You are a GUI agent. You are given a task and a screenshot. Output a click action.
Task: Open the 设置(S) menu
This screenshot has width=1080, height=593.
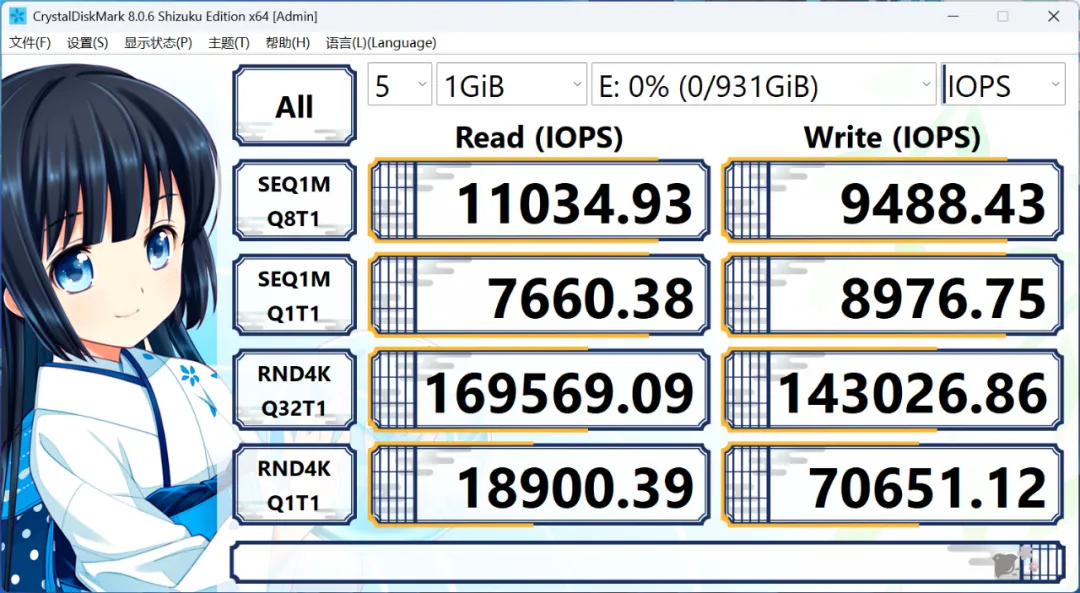click(x=87, y=43)
